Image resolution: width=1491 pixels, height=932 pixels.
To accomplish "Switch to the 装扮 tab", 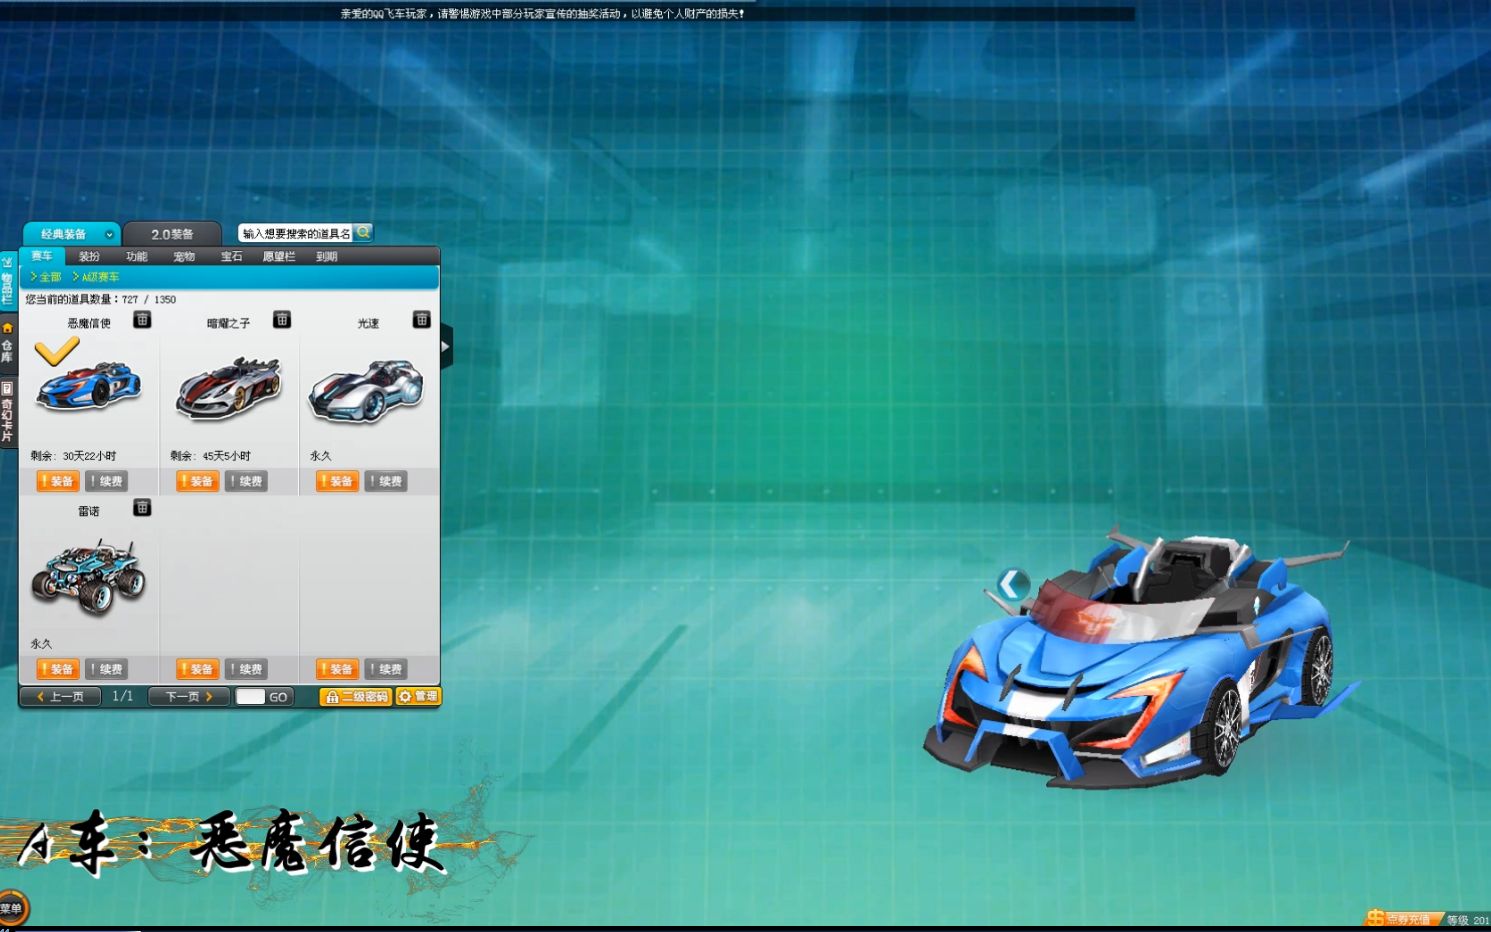I will click(89, 257).
